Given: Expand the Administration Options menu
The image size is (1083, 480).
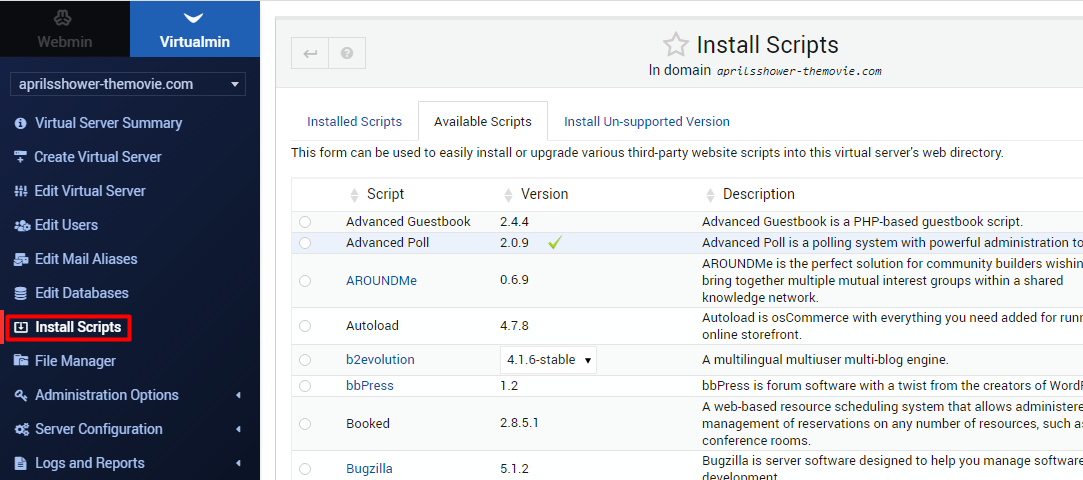Looking at the screenshot, I should pyautogui.click(x=238, y=395).
